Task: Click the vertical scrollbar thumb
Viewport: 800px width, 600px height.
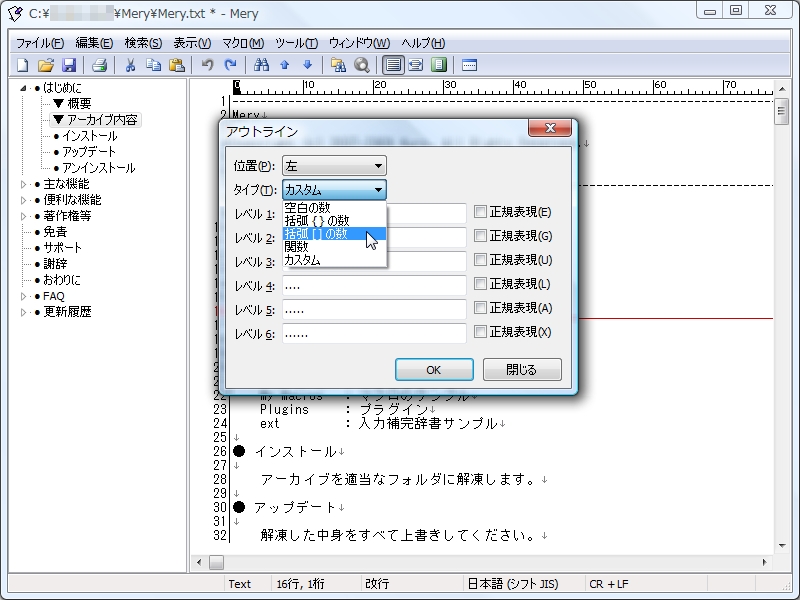Action: [781, 112]
